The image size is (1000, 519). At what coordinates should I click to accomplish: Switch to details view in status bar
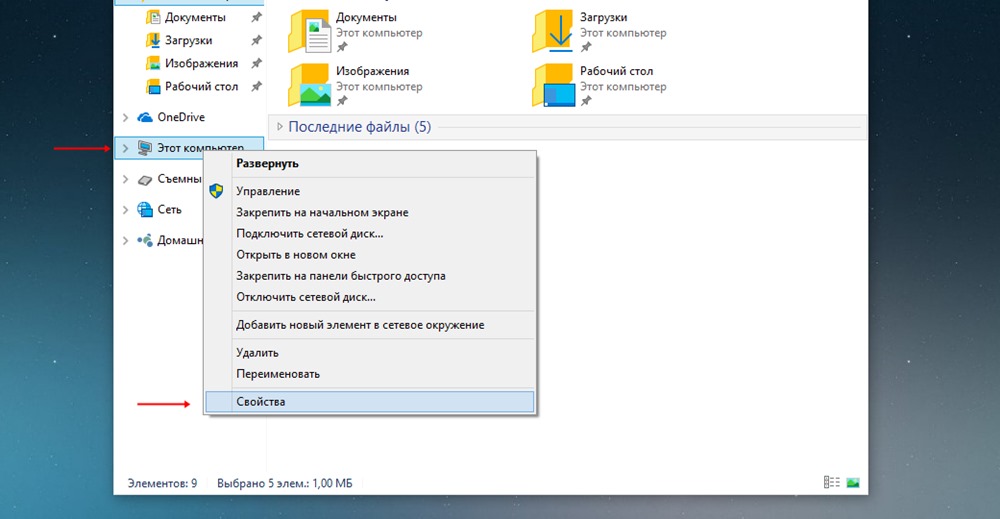832,483
